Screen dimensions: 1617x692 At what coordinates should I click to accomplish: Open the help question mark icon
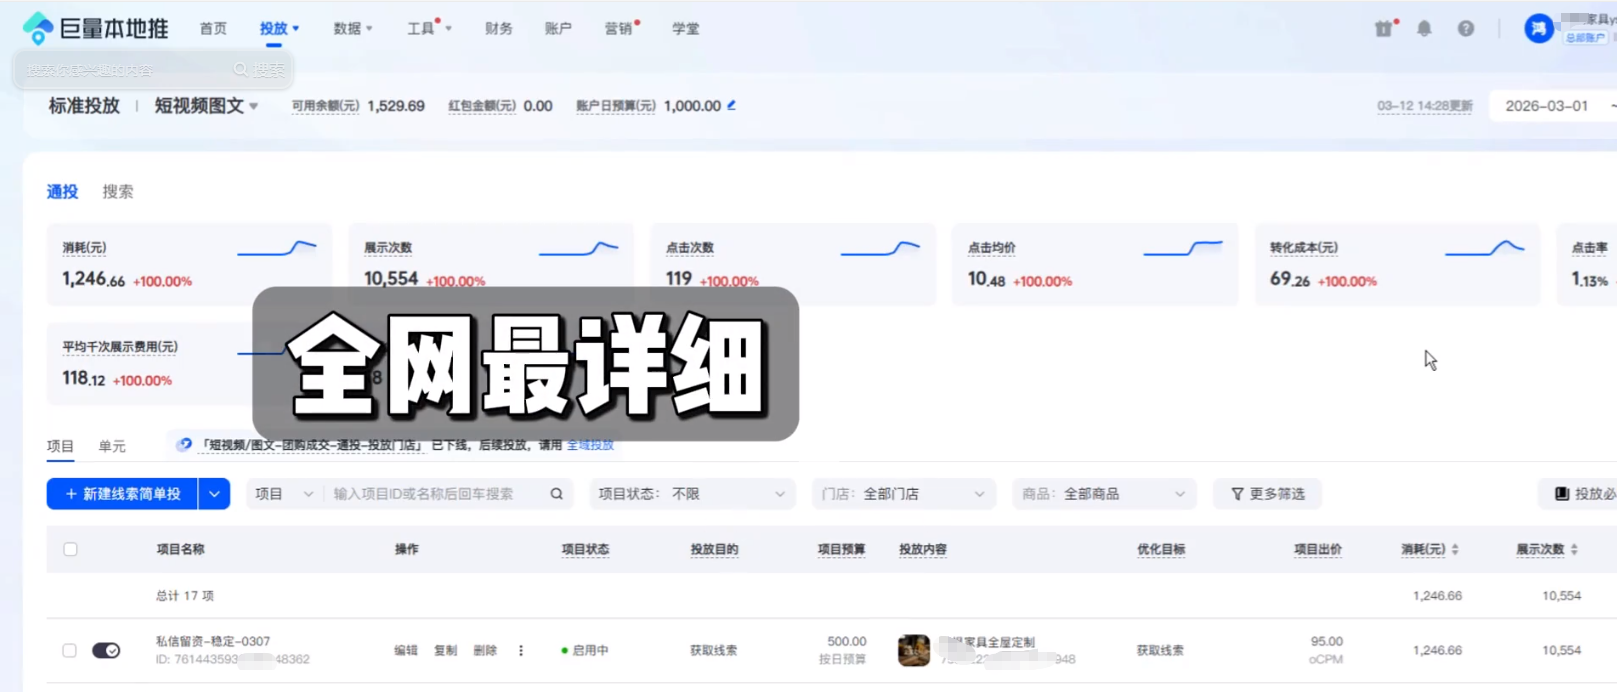click(1465, 29)
